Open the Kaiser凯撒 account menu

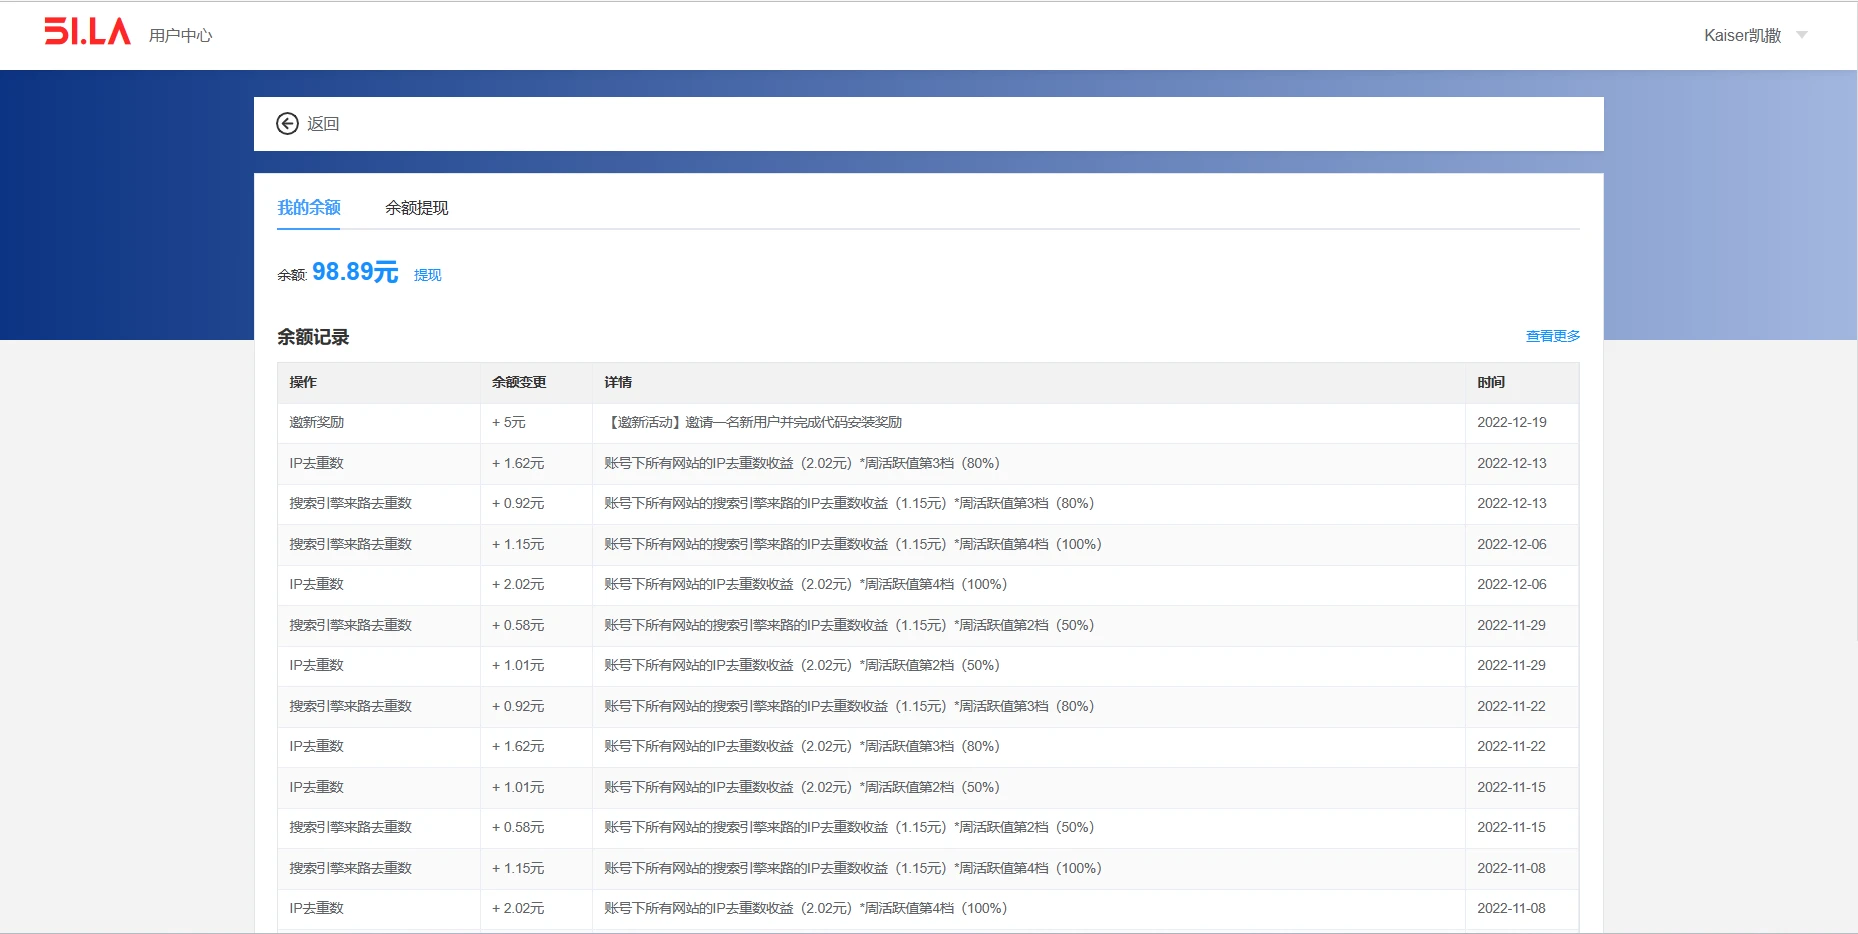point(1742,35)
